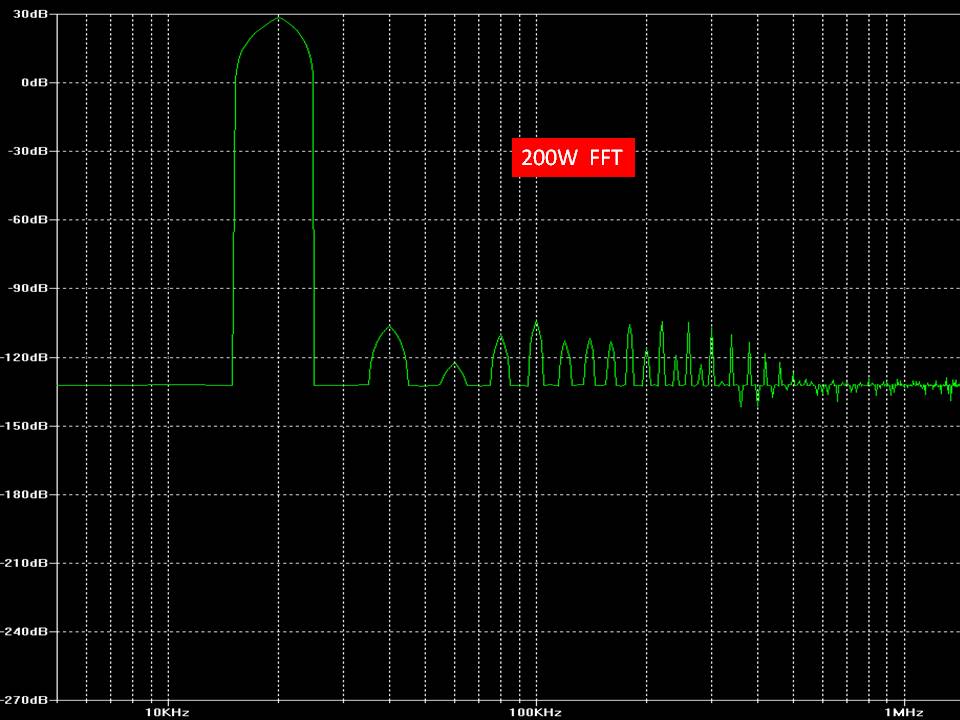
Task: Click the 1MHz frequency label
Action: [904, 712]
